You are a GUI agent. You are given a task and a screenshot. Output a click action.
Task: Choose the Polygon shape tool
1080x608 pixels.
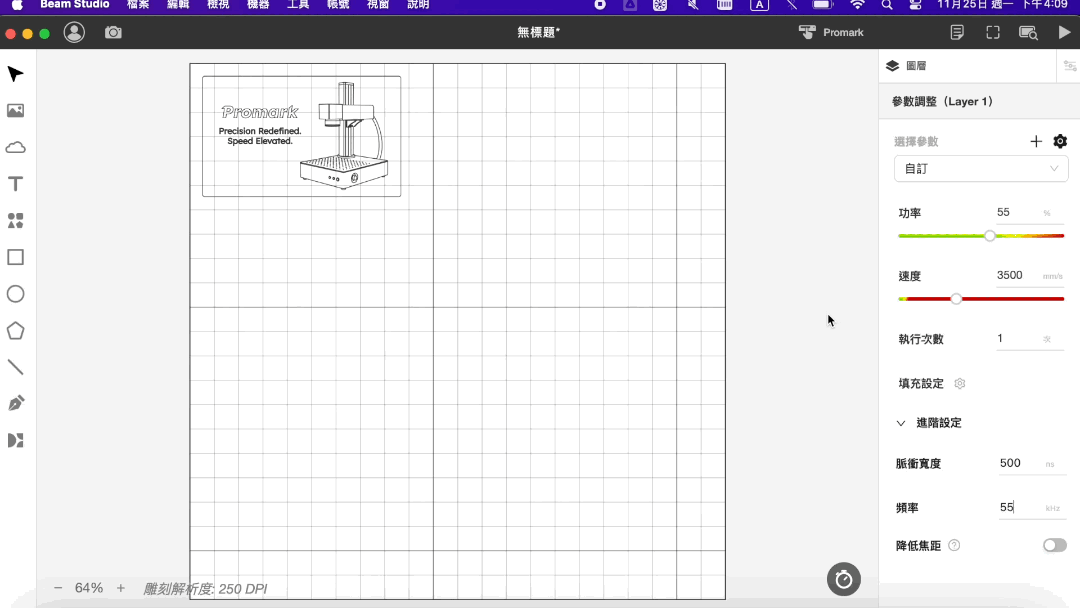(15, 331)
